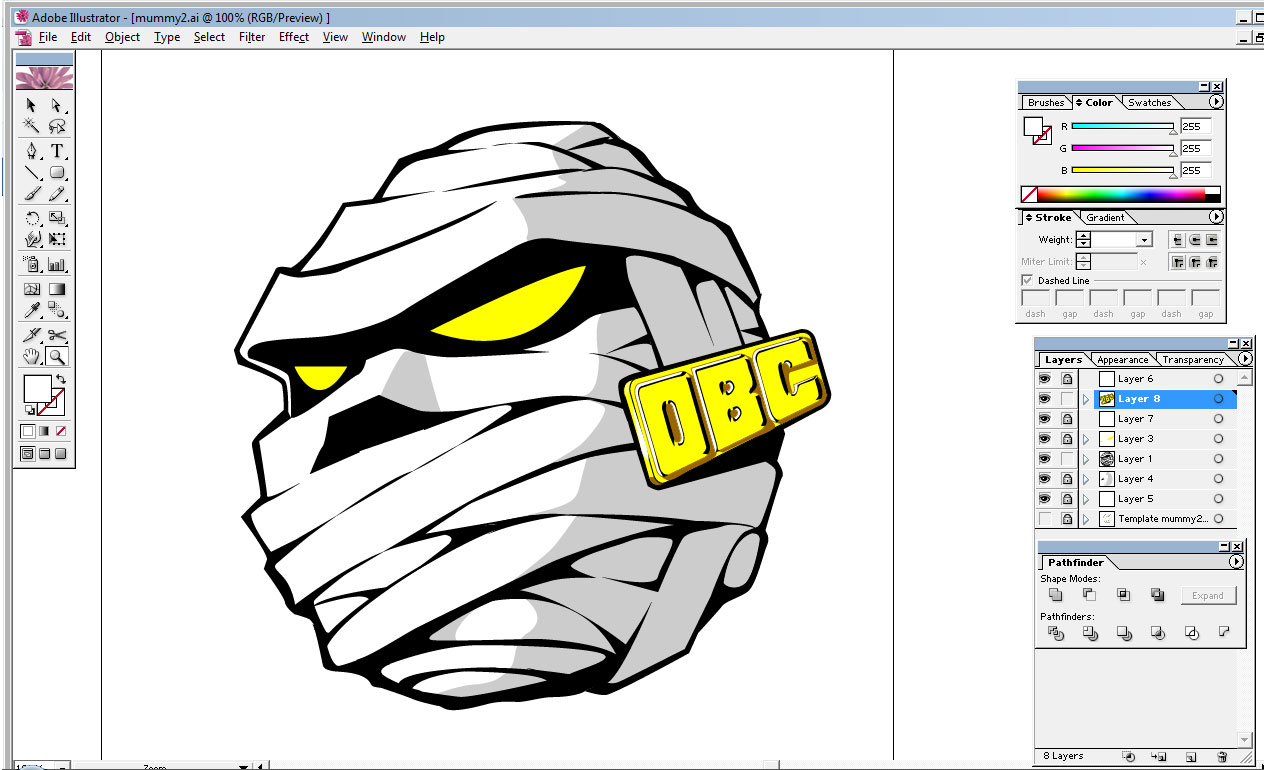Select the Pen tool
1264x770 pixels.
pyautogui.click(x=32, y=151)
